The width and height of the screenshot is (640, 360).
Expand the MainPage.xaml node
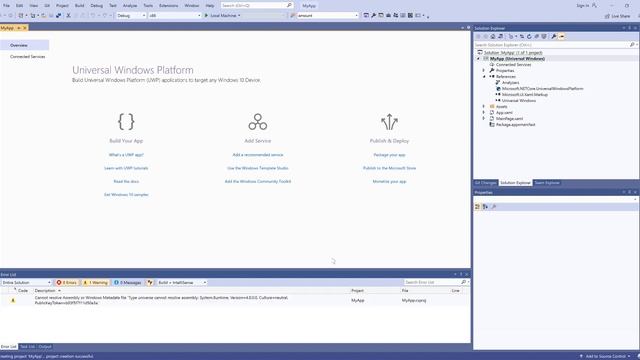(x=484, y=118)
